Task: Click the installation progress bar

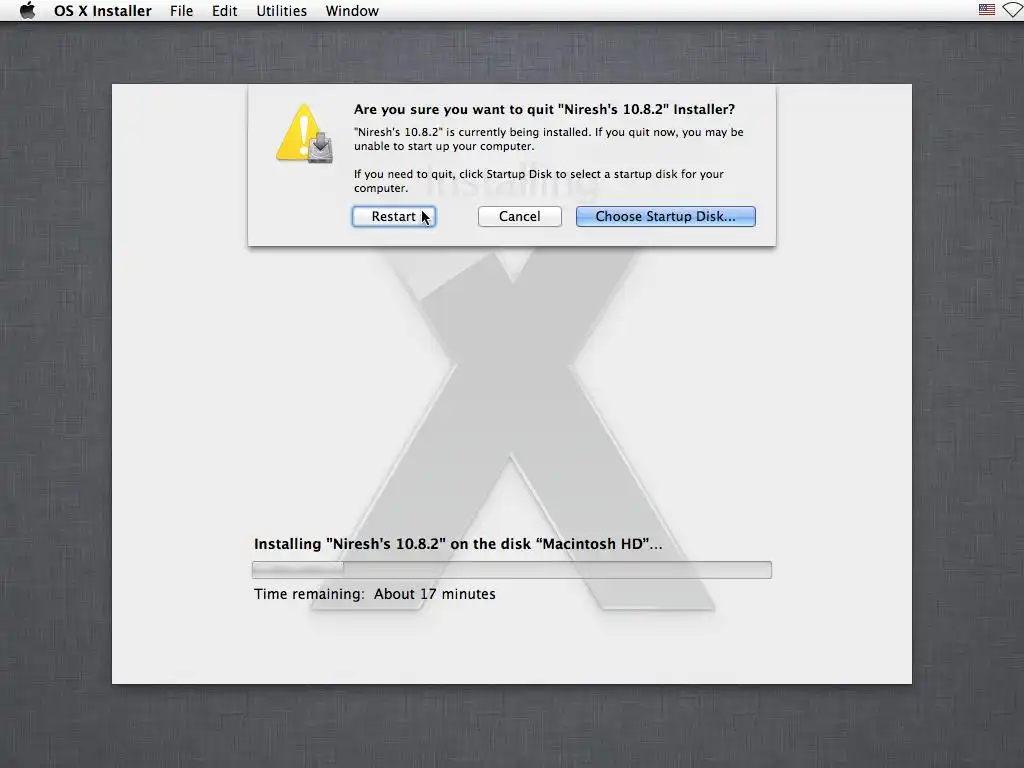Action: click(512, 569)
